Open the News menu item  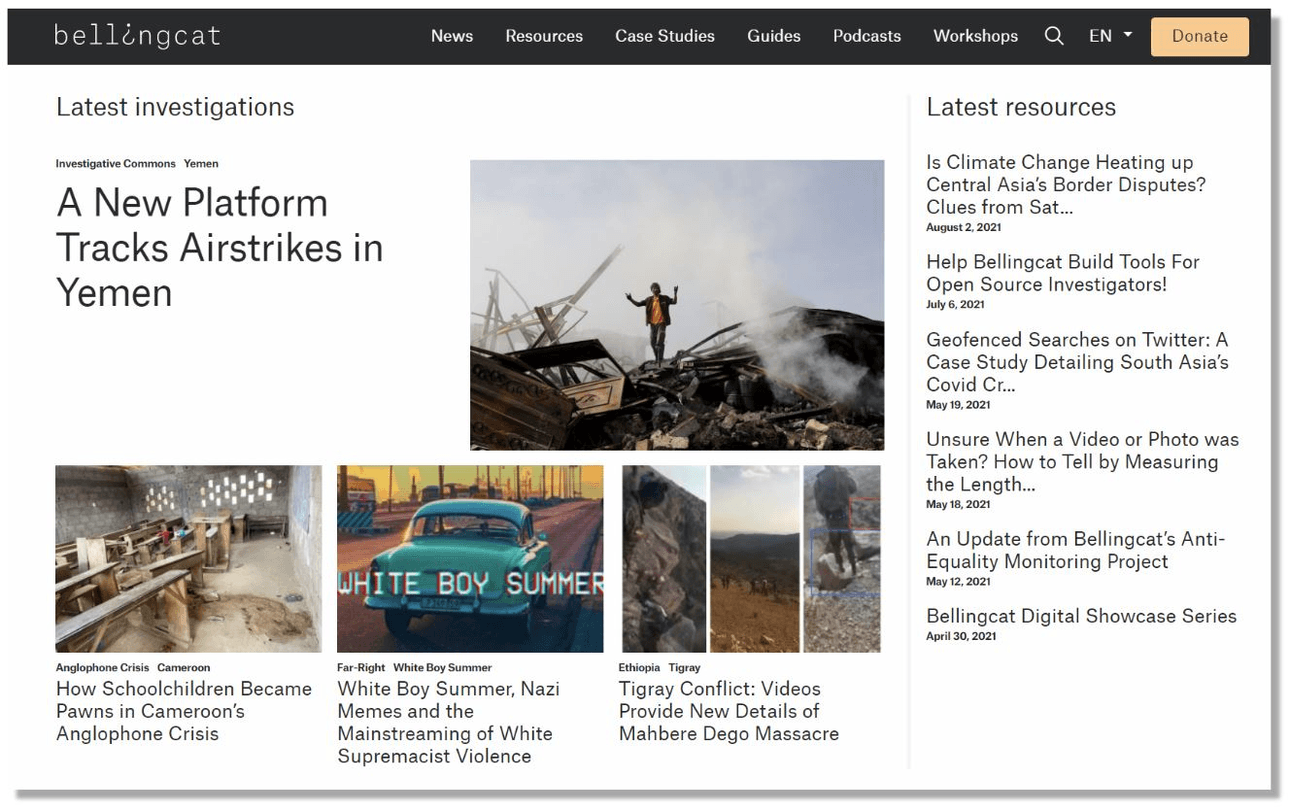(x=451, y=36)
